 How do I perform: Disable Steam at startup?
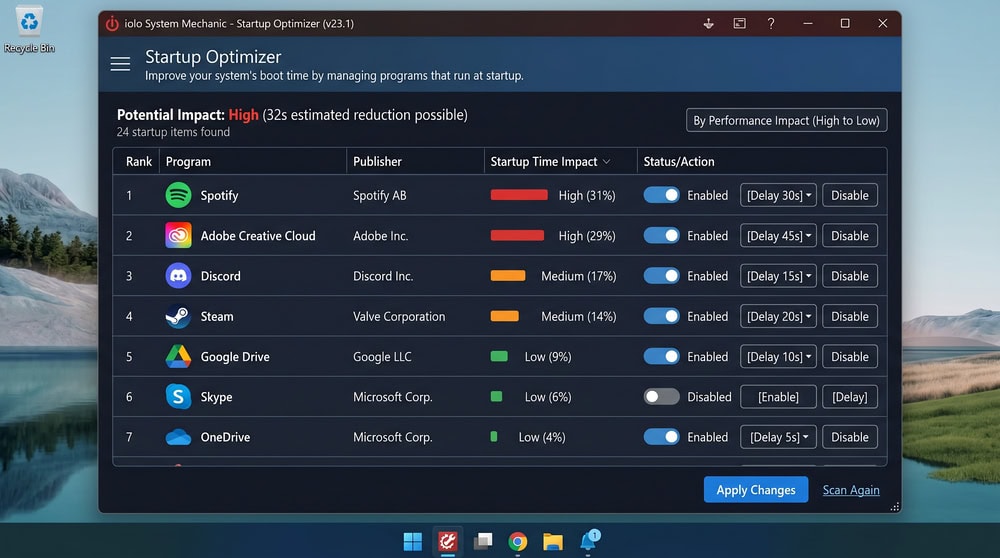tap(849, 316)
